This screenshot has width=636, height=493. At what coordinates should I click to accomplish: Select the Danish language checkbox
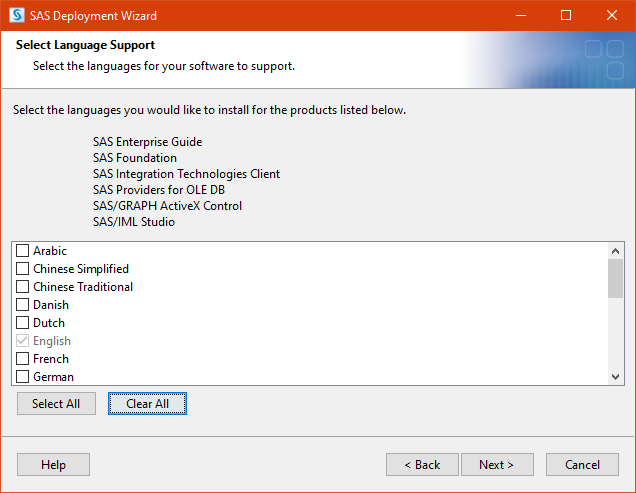point(23,305)
